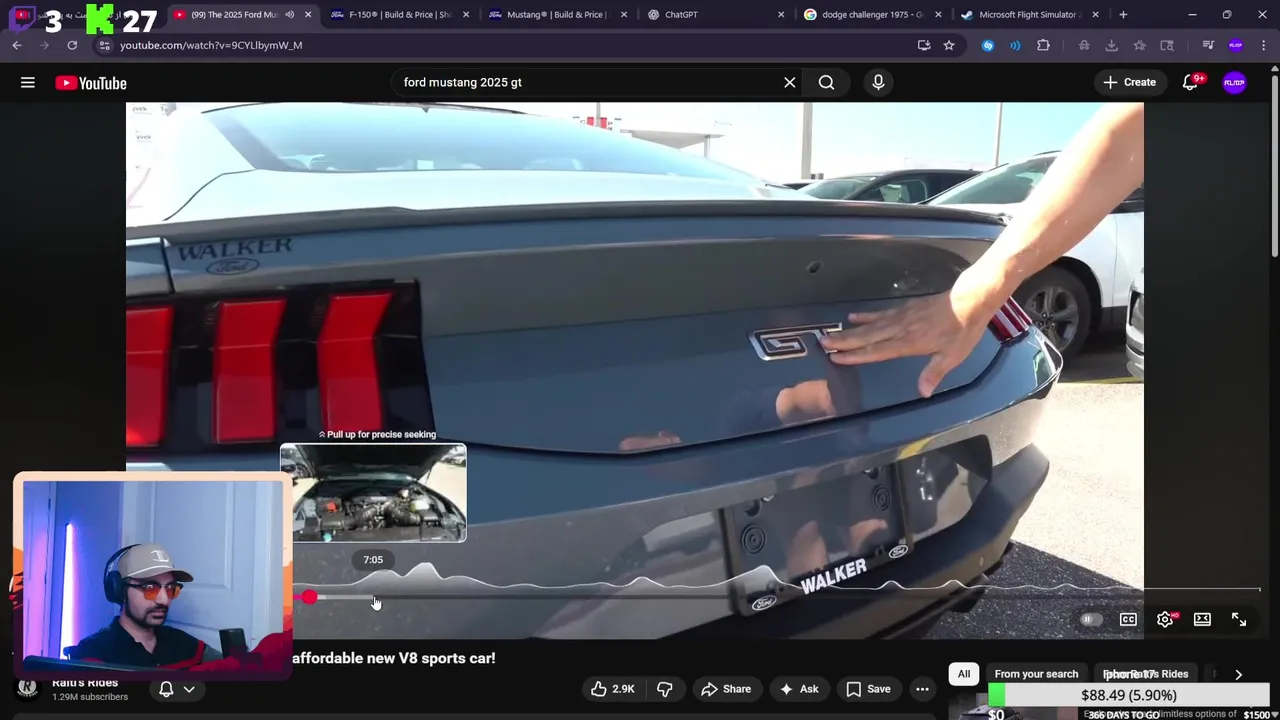Close the ChatGPT tab

coord(782,15)
